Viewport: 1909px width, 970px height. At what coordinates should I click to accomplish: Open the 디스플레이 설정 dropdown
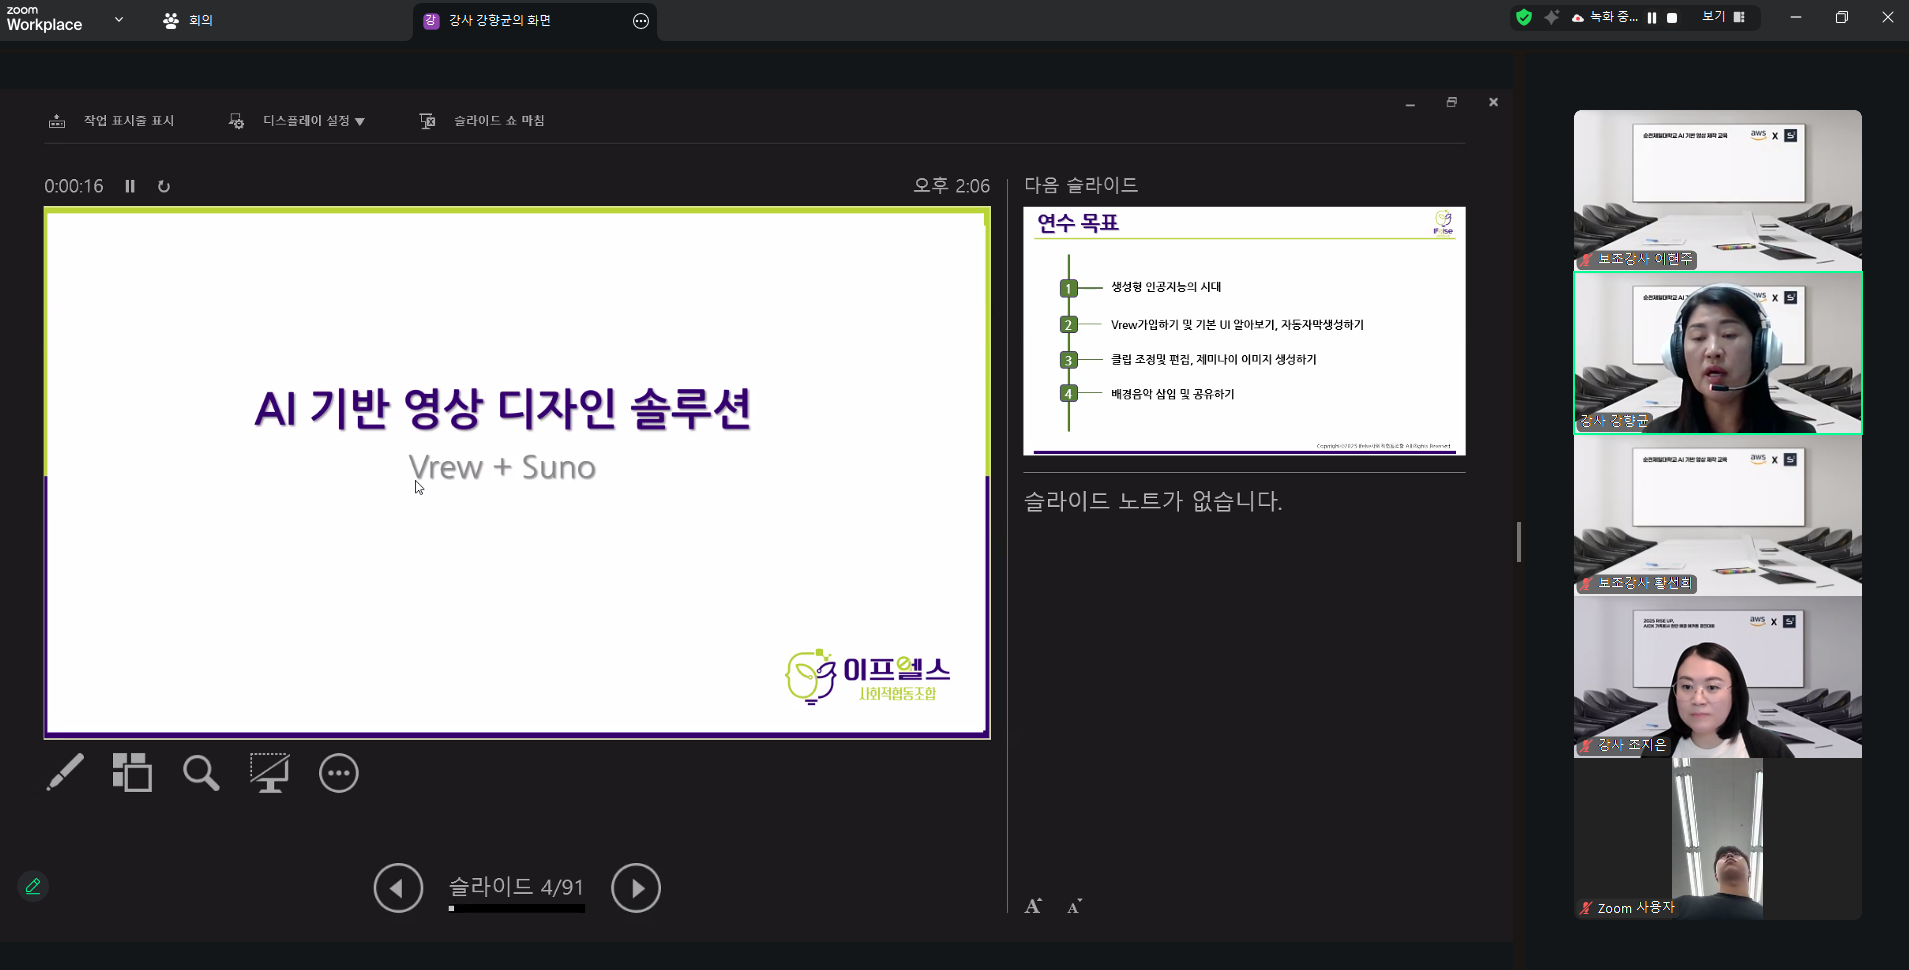[310, 120]
